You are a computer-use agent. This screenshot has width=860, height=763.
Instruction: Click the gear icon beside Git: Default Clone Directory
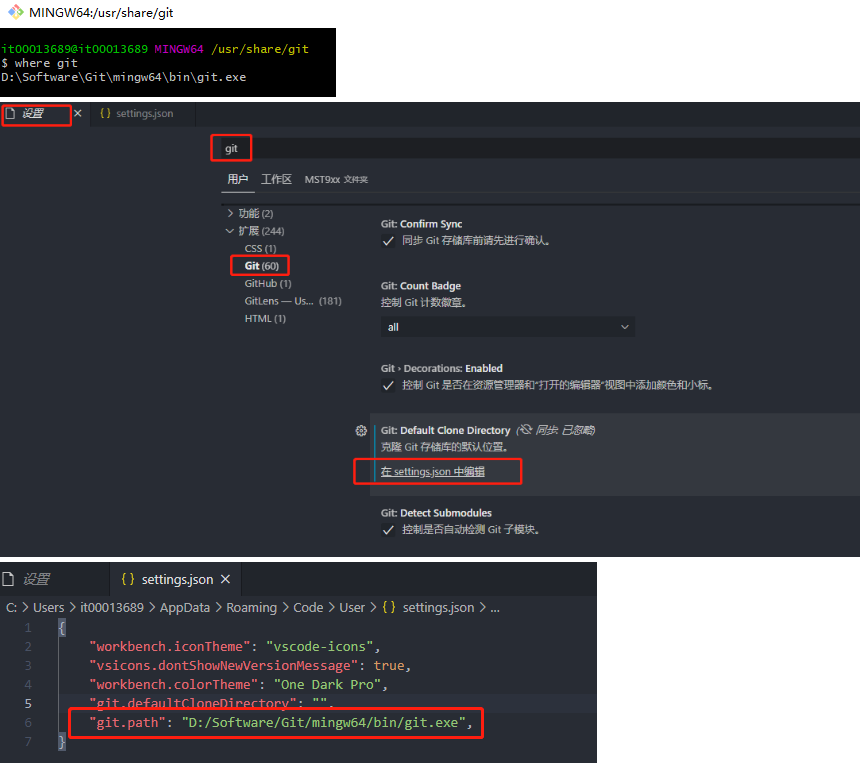point(361,430)
